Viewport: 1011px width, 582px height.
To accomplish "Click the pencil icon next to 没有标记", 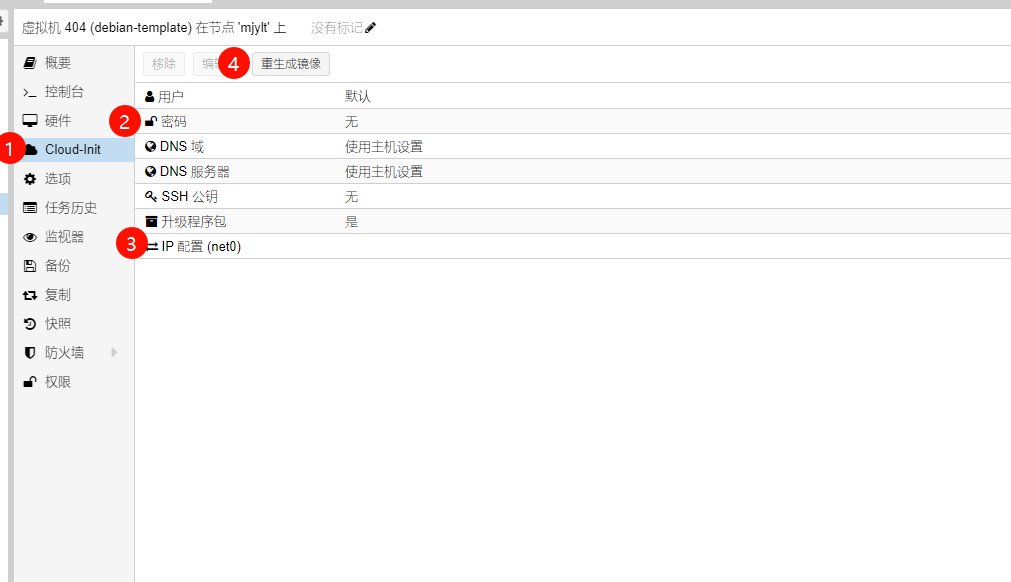I will [370, 28].
